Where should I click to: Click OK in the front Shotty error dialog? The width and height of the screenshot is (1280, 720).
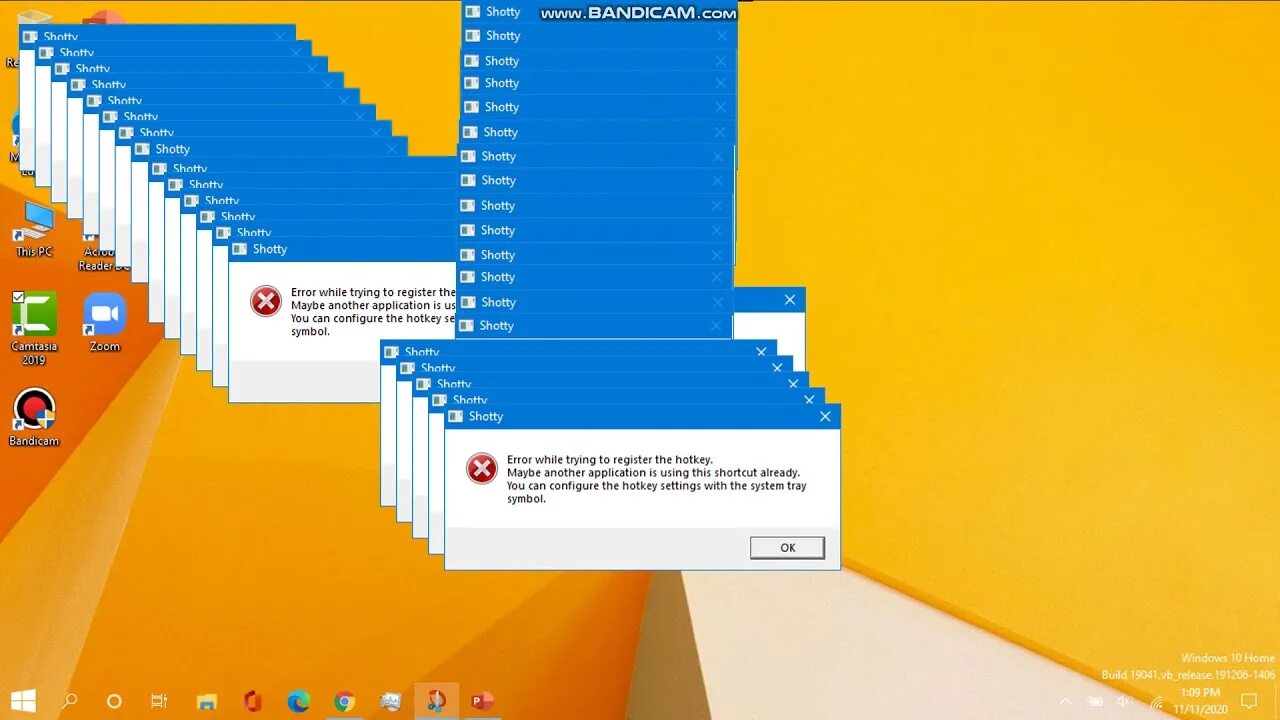pyautogui.click(x=787, y=547)
